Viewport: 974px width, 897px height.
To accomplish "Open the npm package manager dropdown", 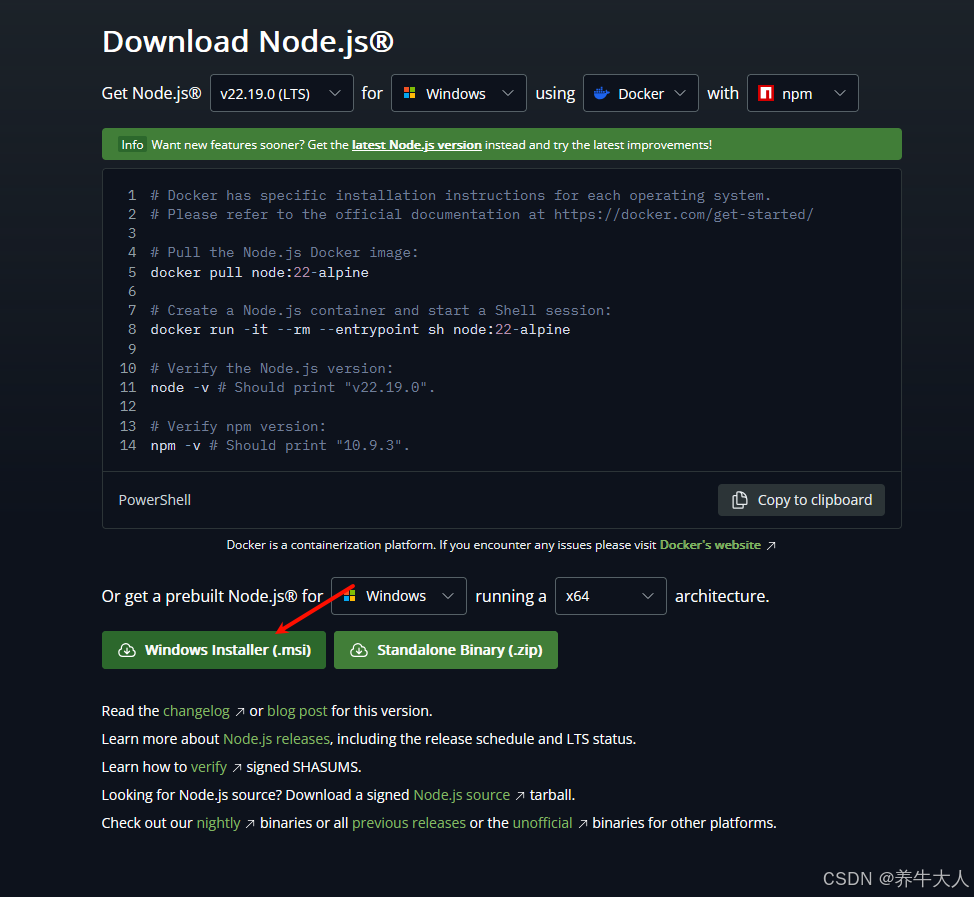I will click(803, 93).
